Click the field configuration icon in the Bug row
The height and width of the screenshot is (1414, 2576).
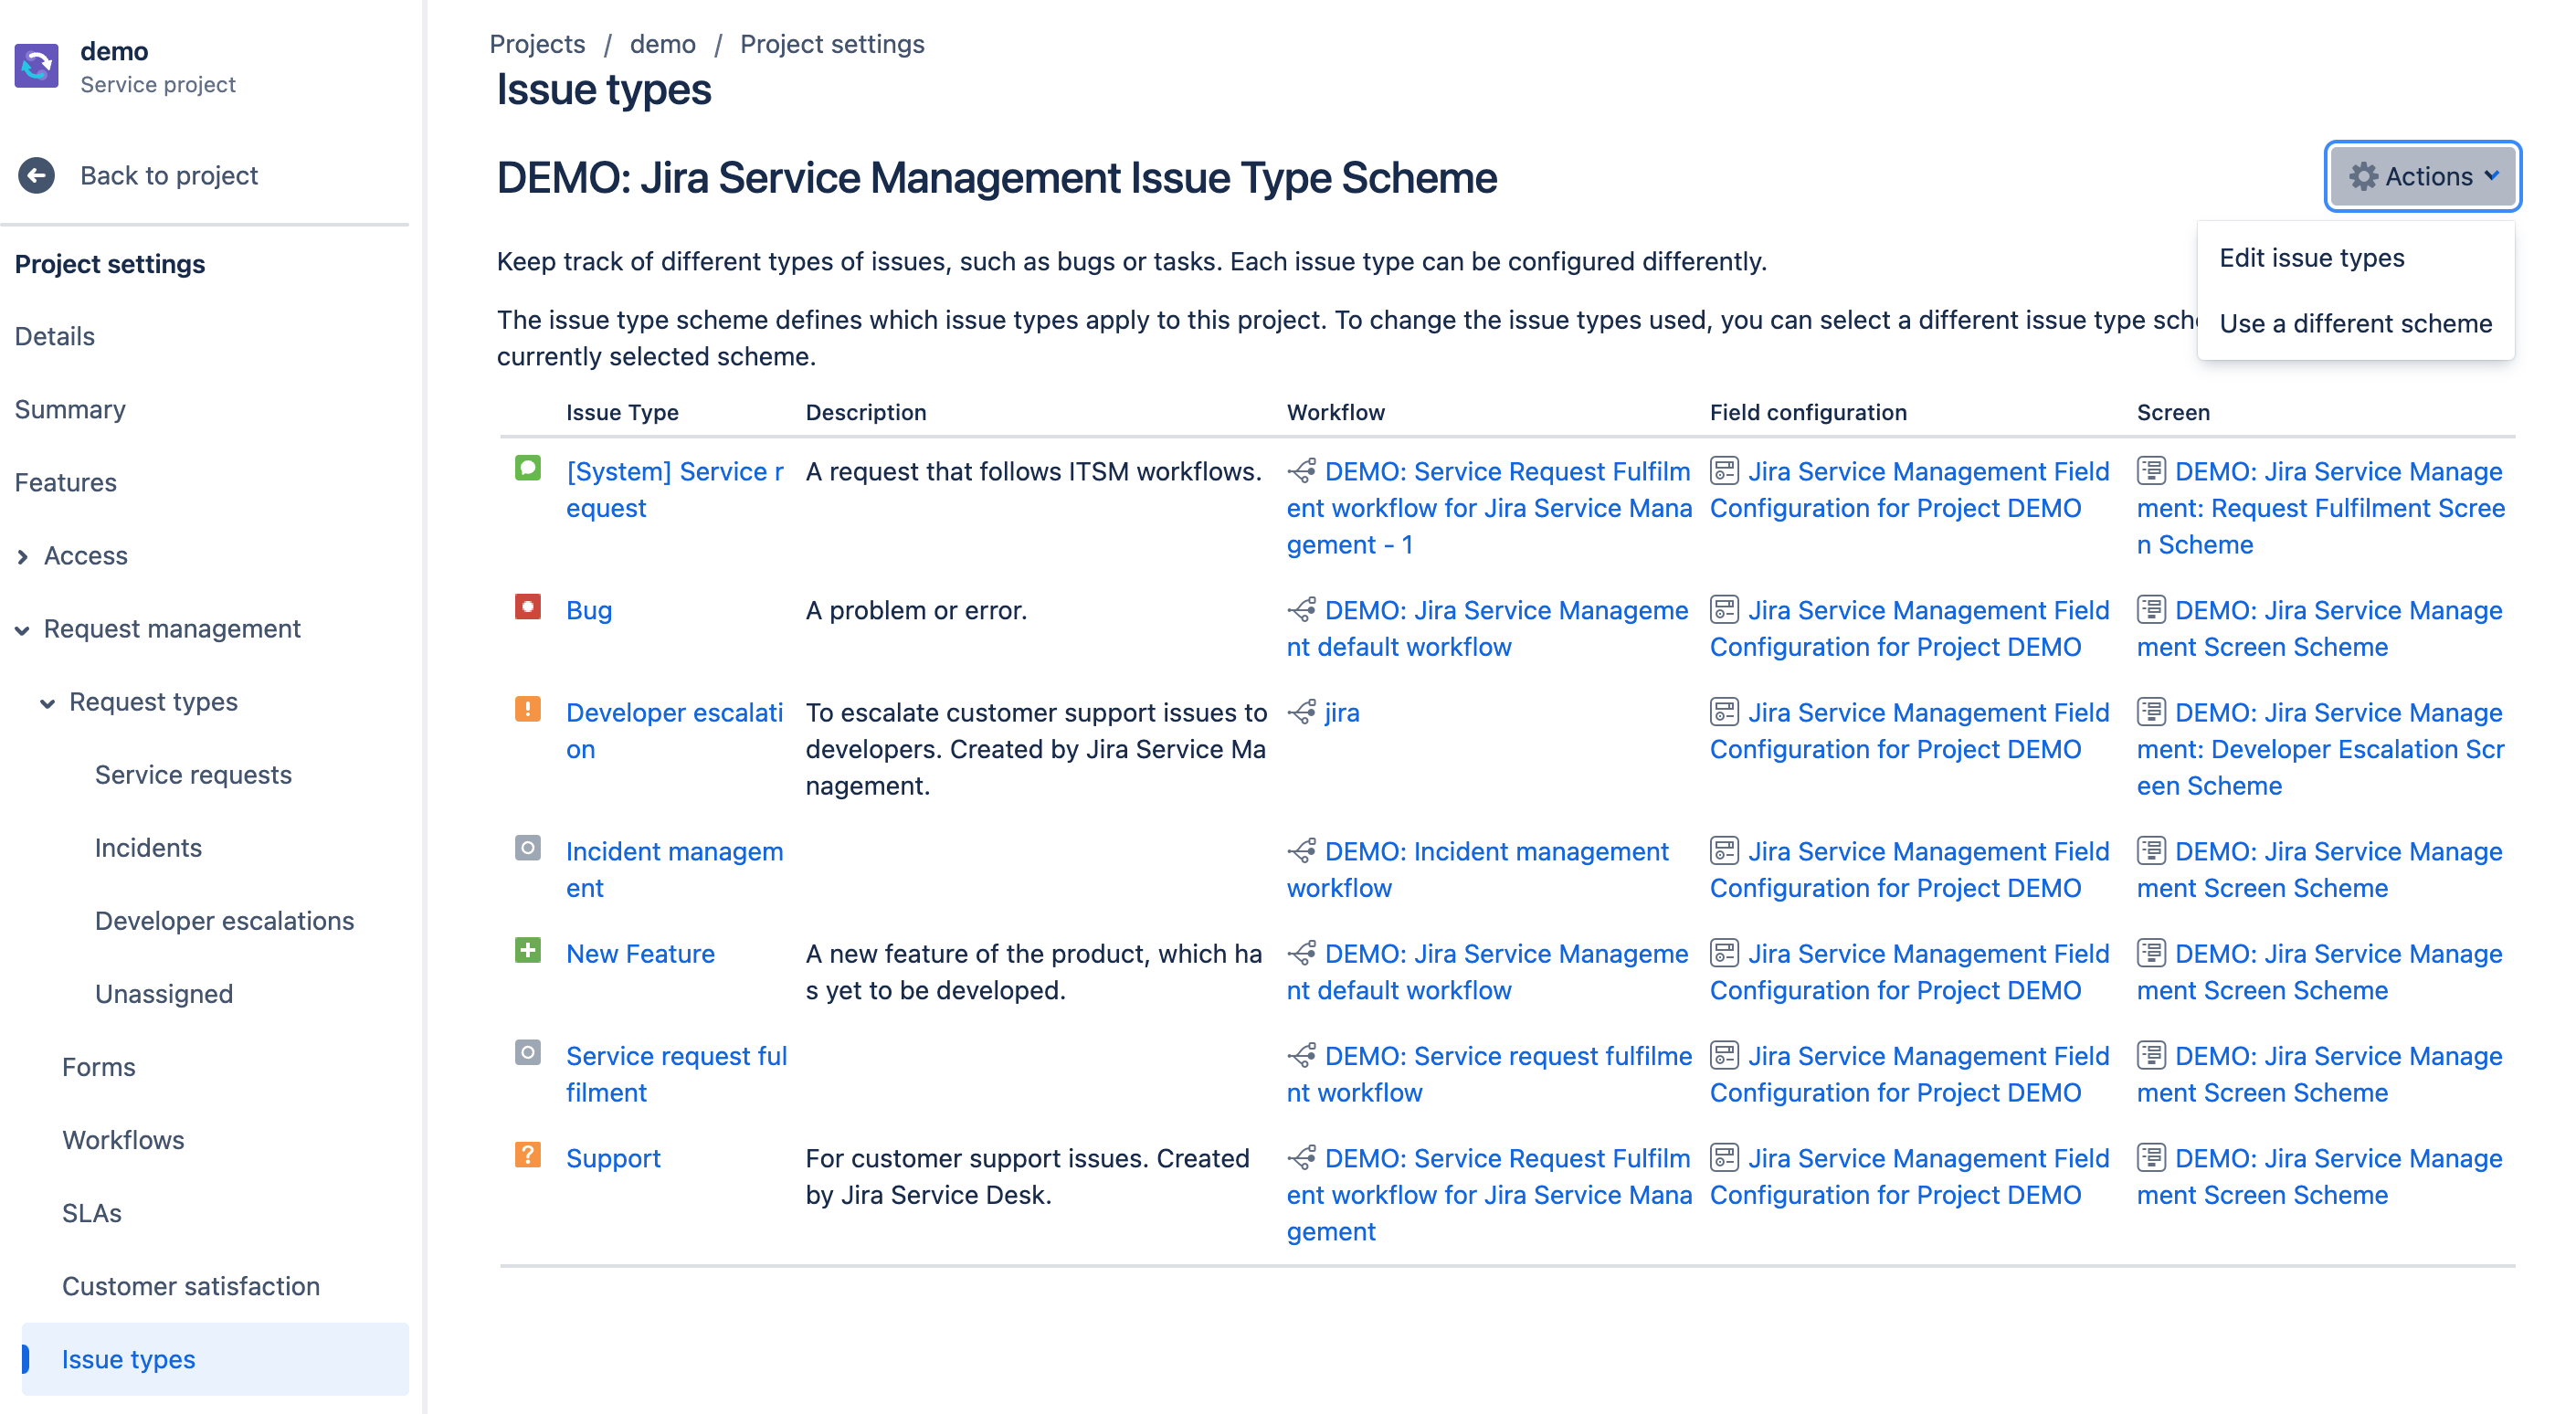(1725, 609)
